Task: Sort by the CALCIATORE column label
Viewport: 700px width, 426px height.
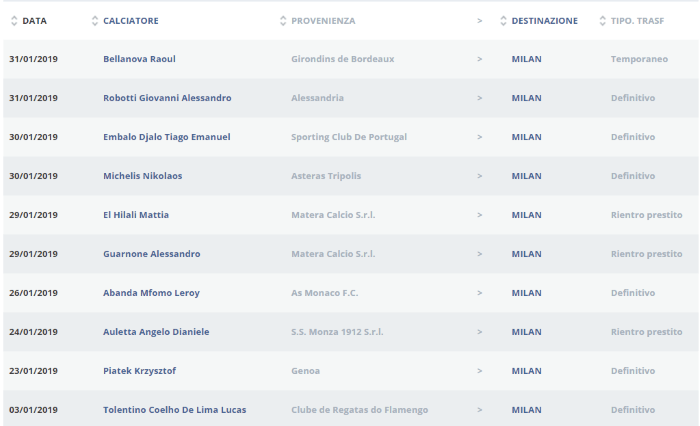Action: 130,21
